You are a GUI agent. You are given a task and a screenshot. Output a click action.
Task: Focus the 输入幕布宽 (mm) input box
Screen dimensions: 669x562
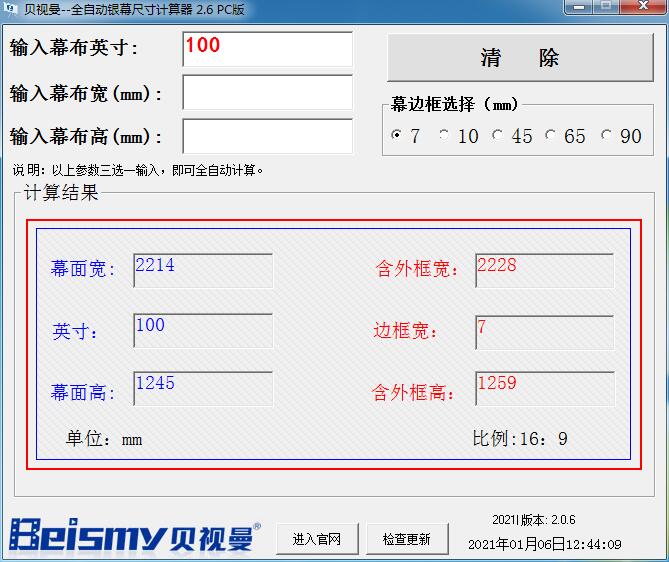point(268,93)
